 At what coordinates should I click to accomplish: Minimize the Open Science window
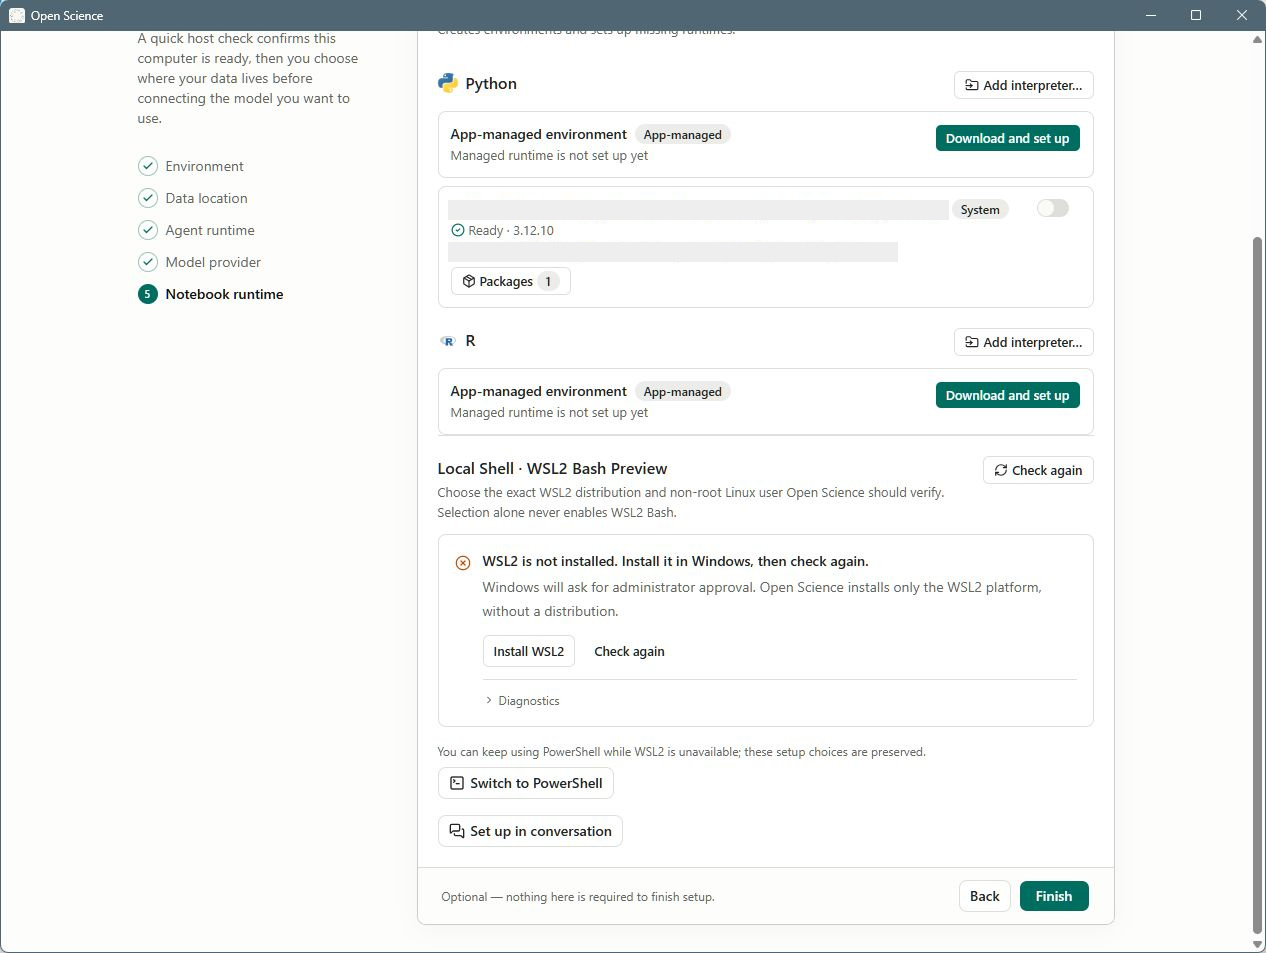coord(1150,15)
